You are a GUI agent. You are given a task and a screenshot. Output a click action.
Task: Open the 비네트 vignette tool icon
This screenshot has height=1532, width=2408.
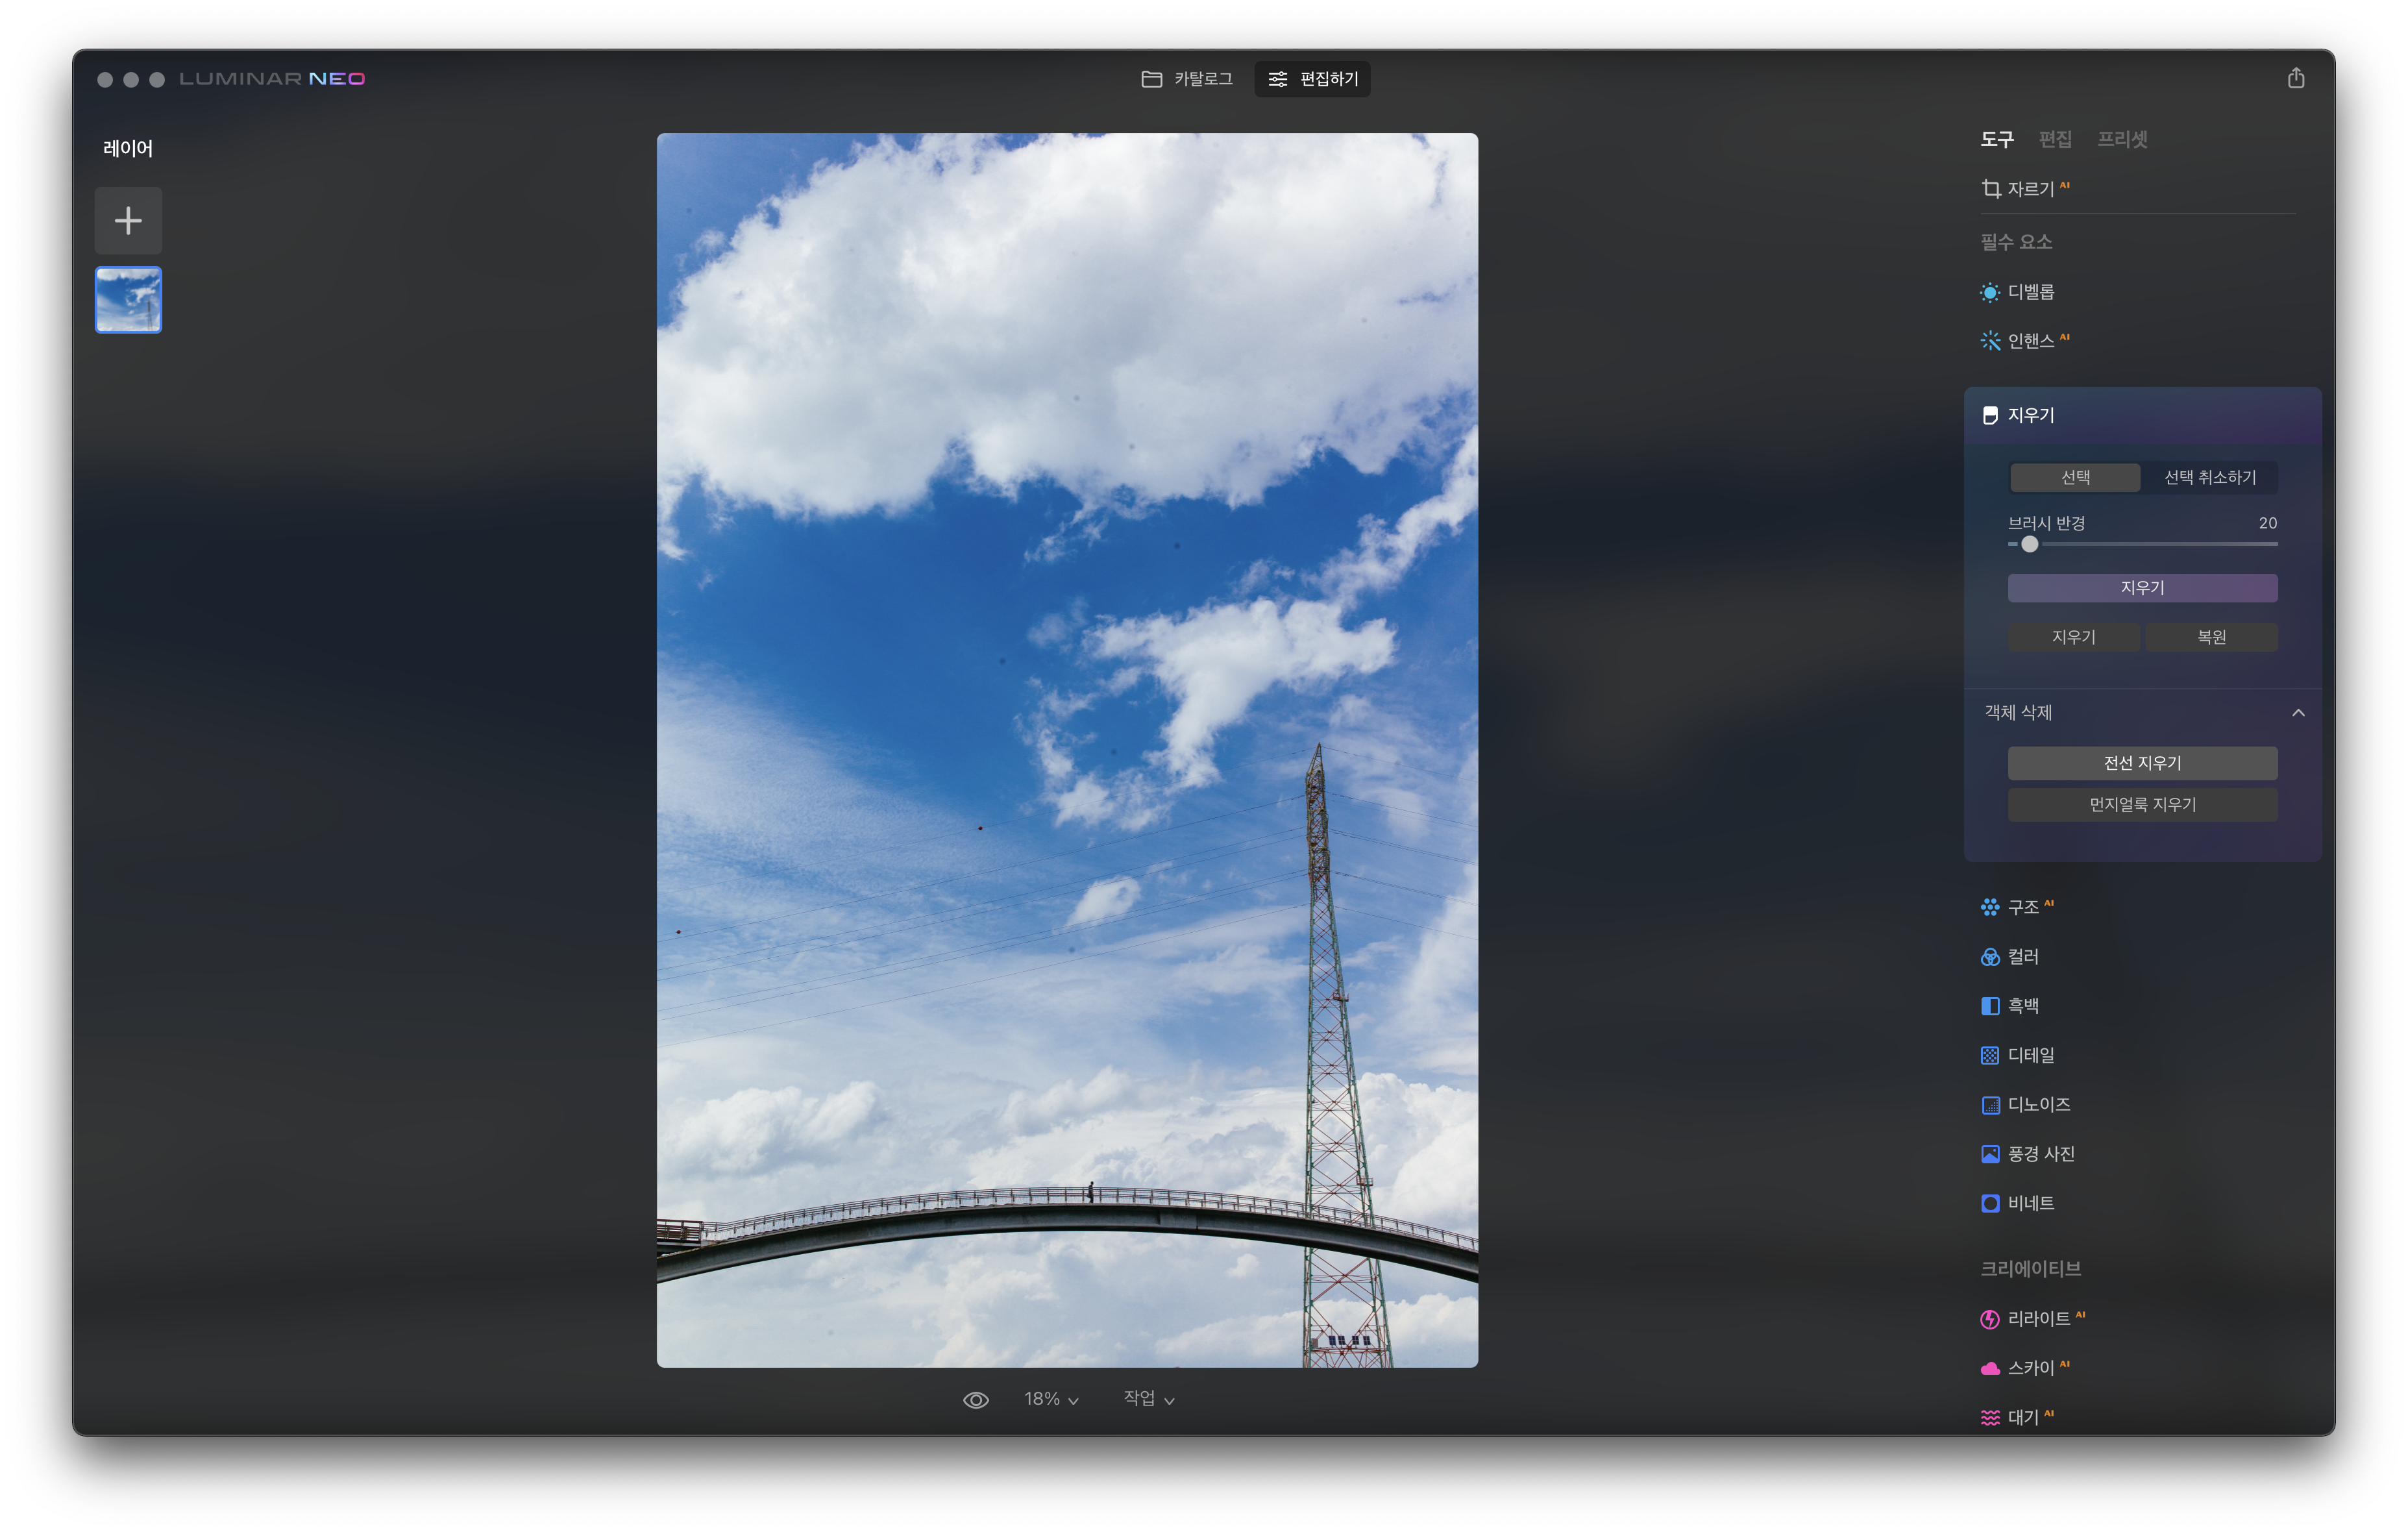coord(1990,1204)
